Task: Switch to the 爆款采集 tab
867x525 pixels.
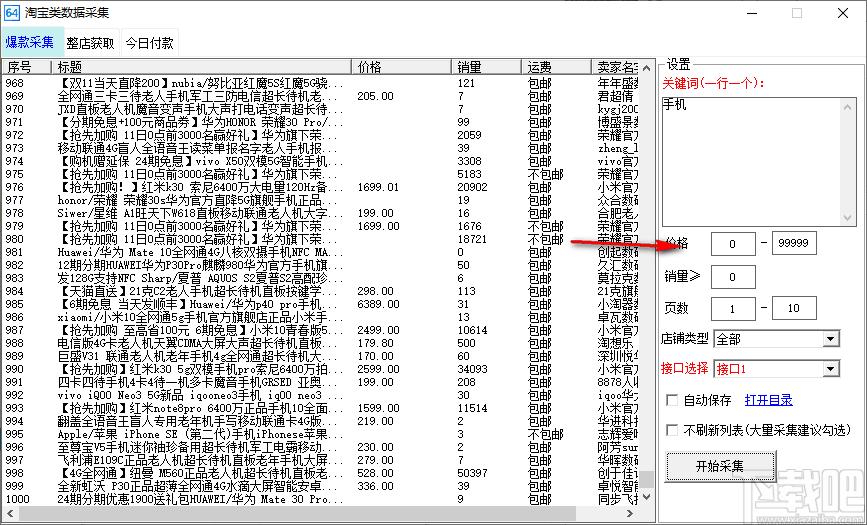Action: [32, 43]
